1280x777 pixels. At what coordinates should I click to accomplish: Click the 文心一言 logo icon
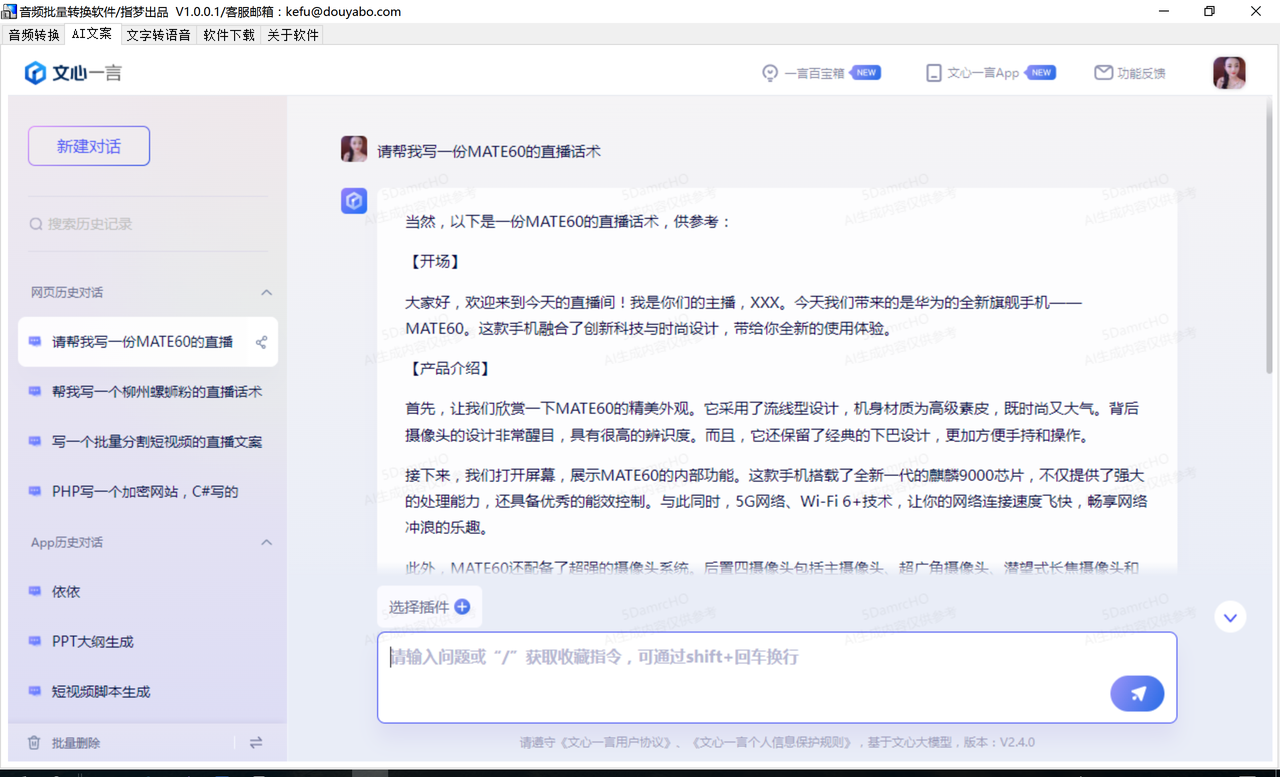[35, 73]
